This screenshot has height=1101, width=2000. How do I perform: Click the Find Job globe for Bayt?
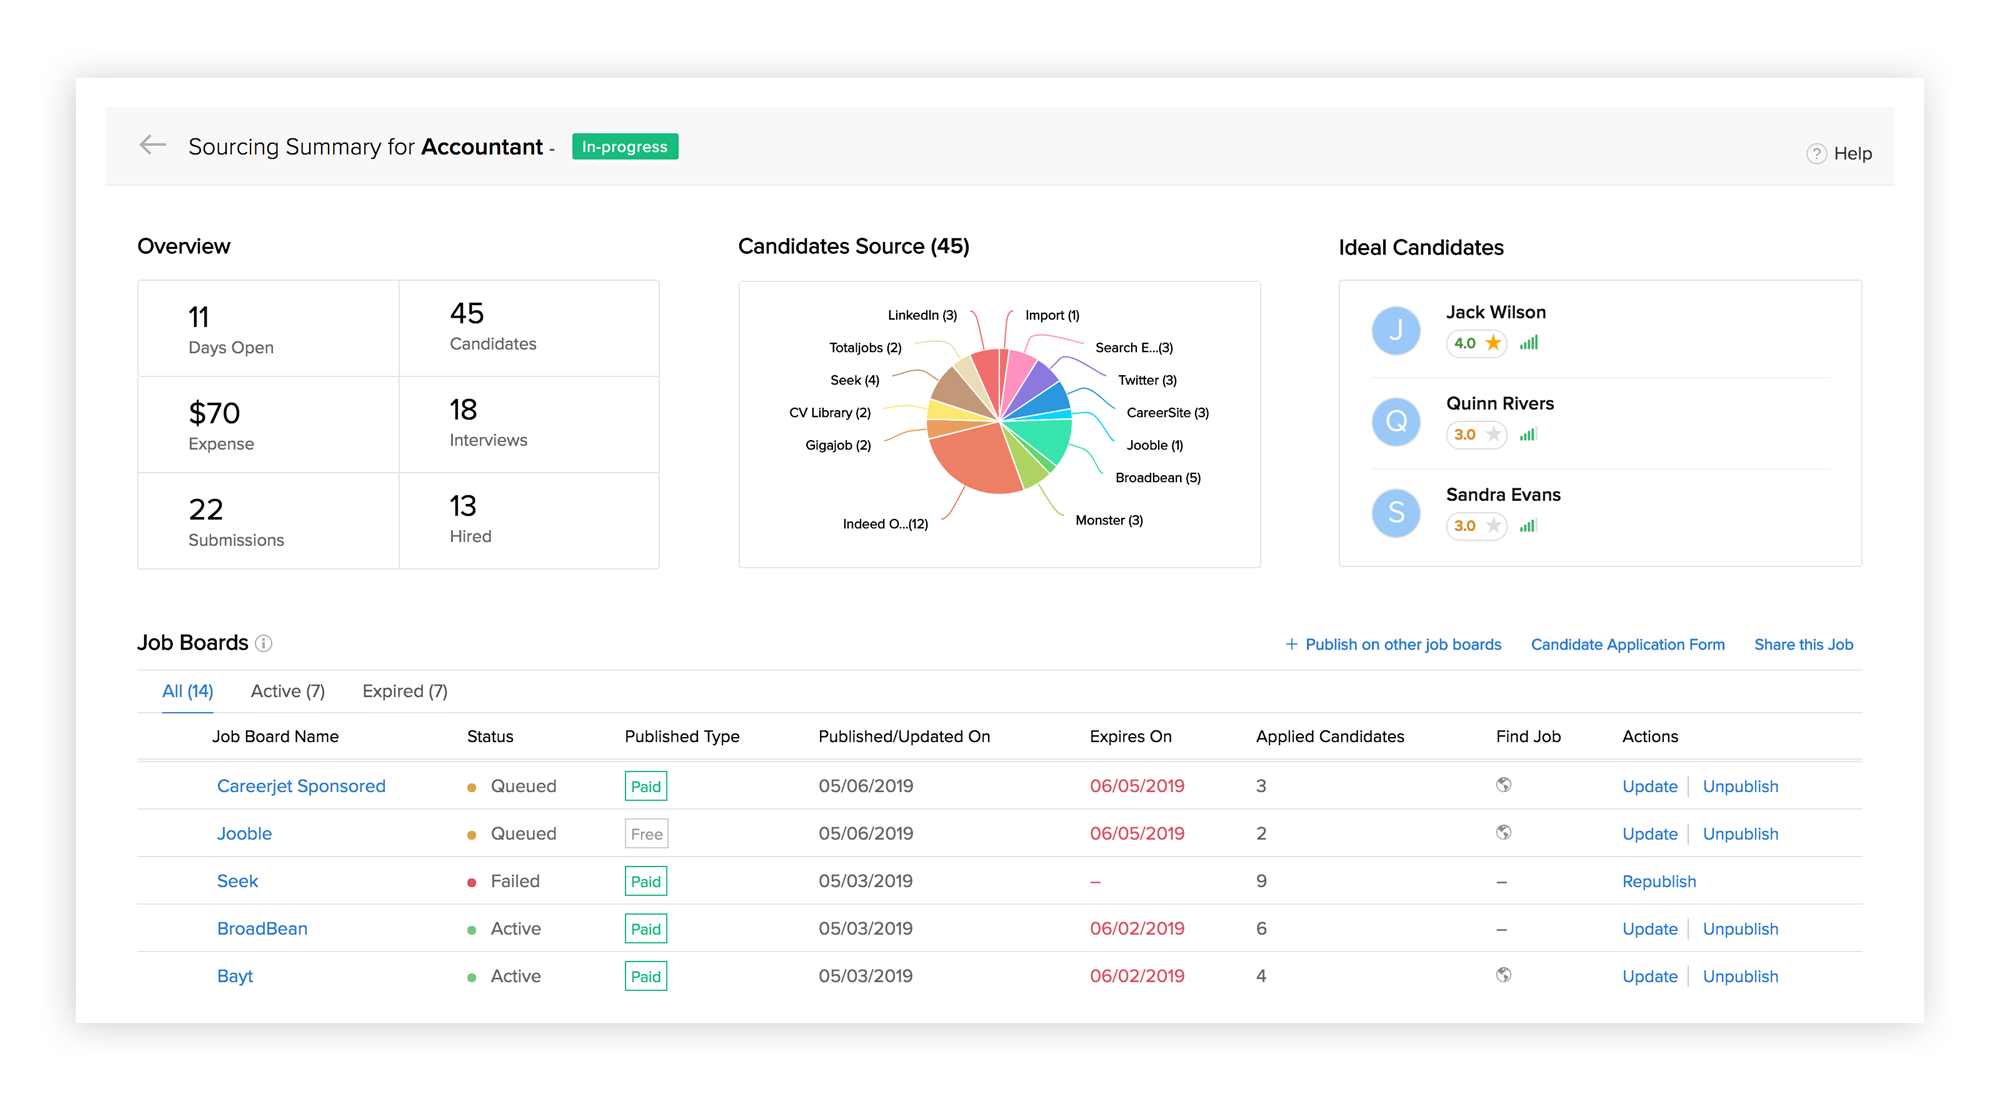point(1503,975)
